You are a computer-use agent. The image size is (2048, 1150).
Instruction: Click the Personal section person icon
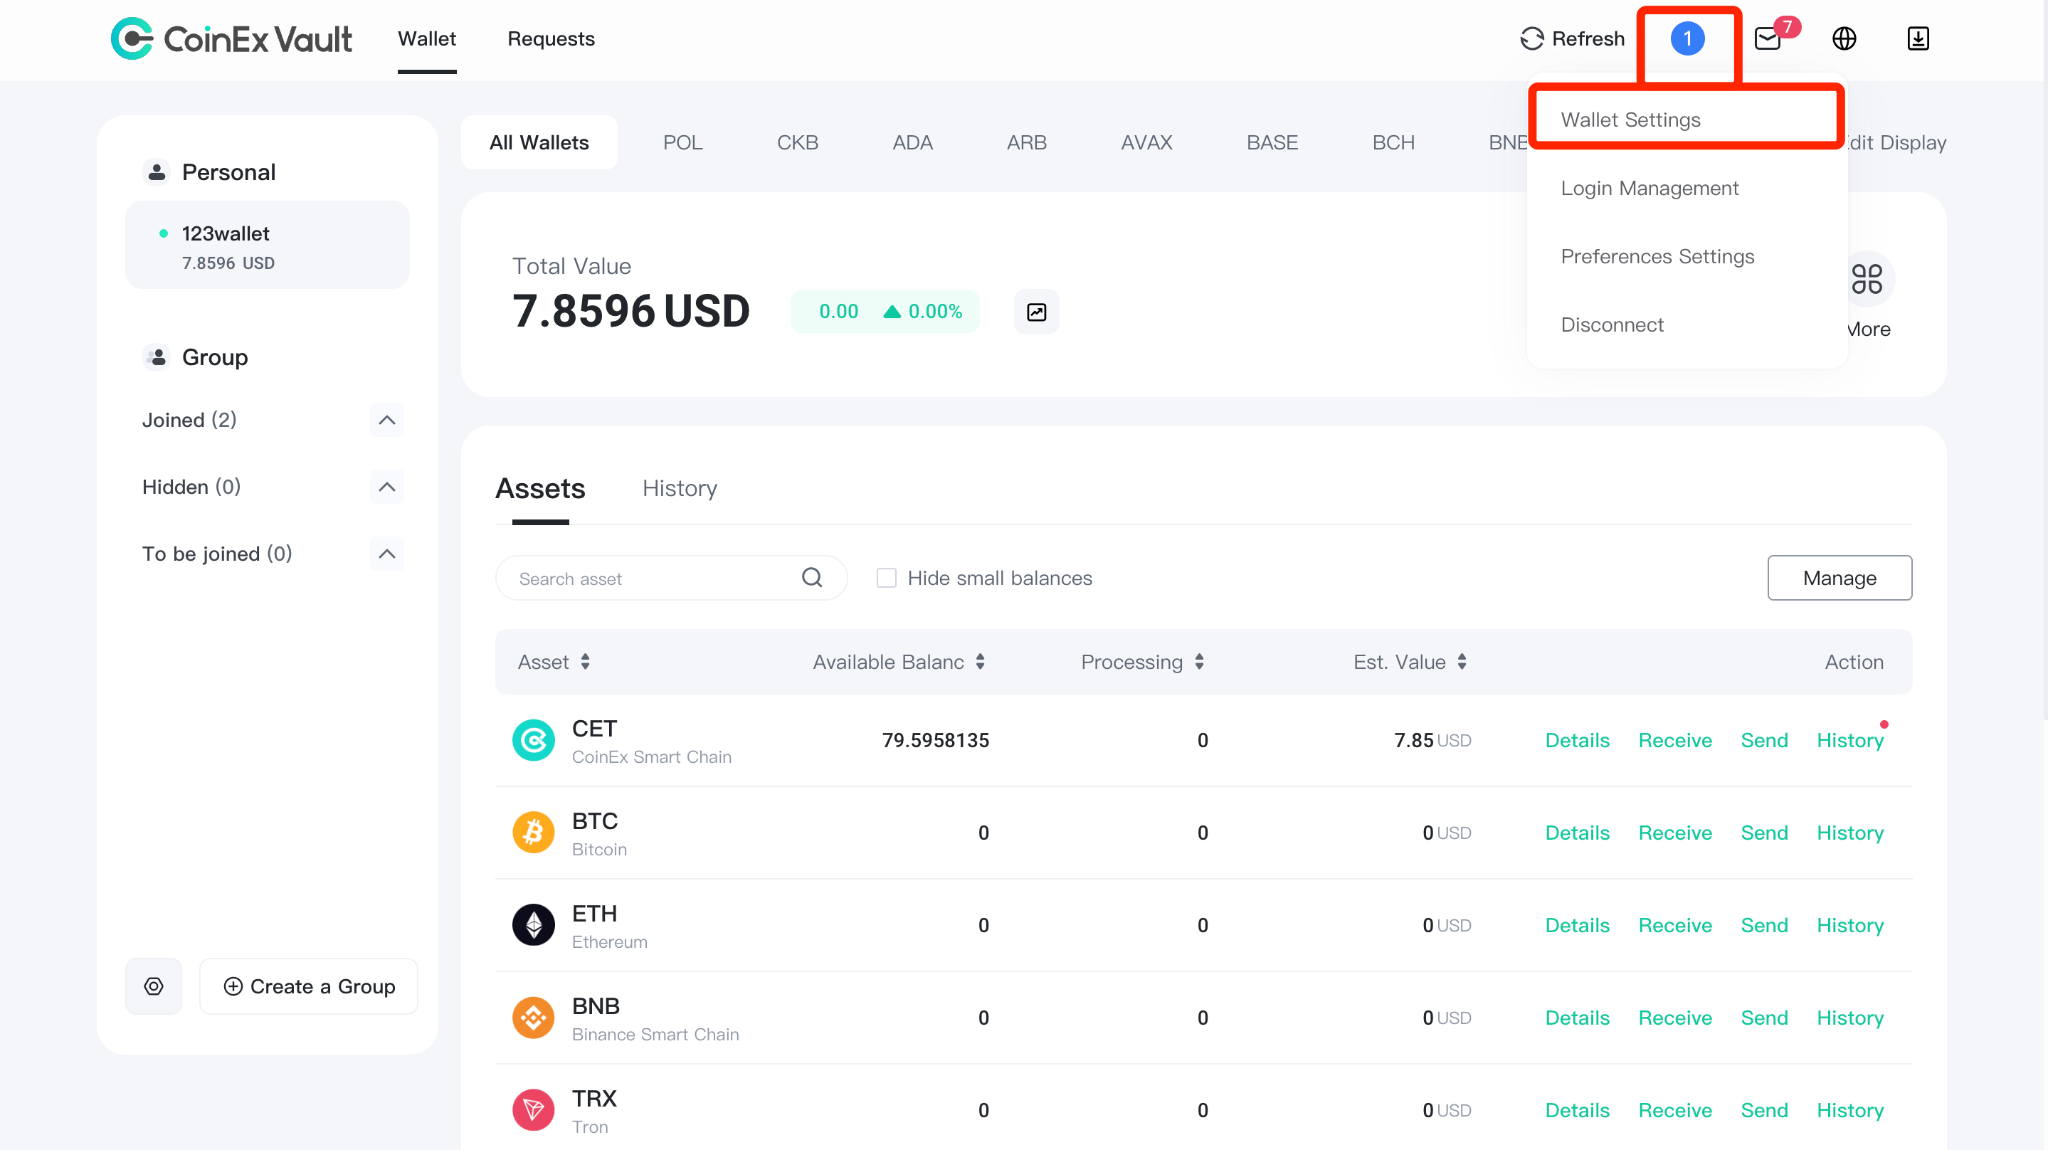[x=157, y=172]
